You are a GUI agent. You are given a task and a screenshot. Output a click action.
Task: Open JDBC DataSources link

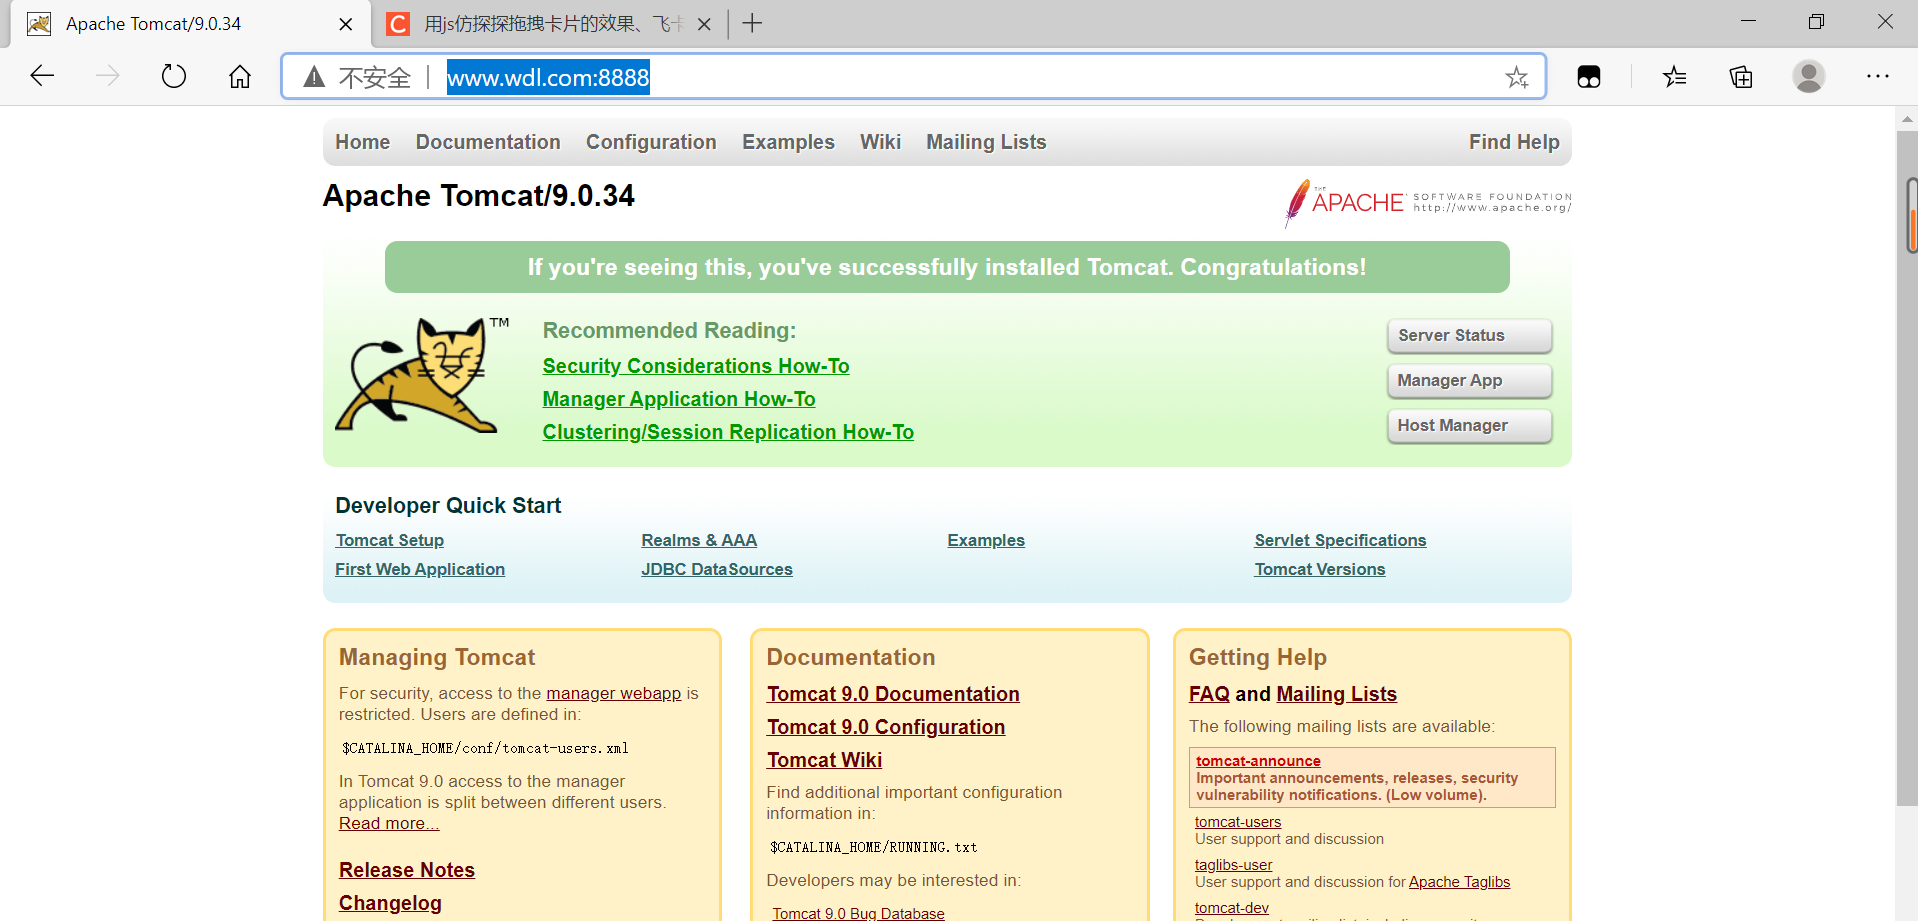[x=717, y=569]
